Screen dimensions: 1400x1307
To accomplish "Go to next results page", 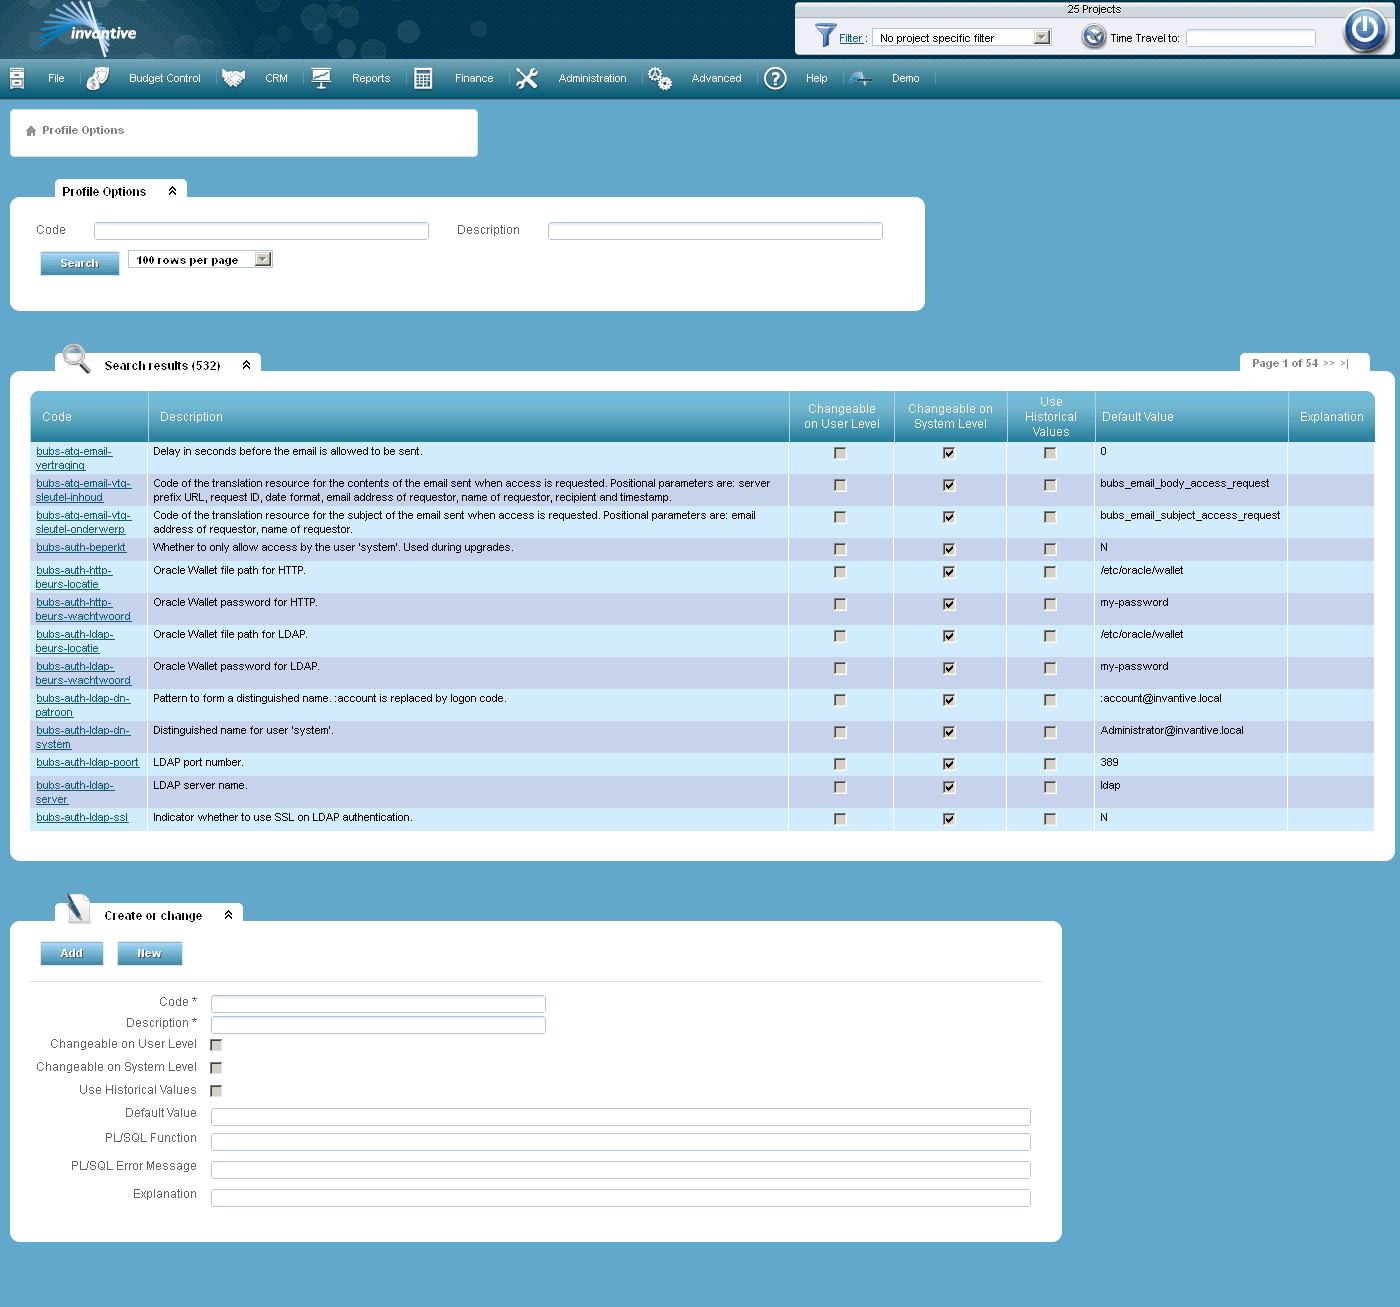I will tap(1329, 363).
